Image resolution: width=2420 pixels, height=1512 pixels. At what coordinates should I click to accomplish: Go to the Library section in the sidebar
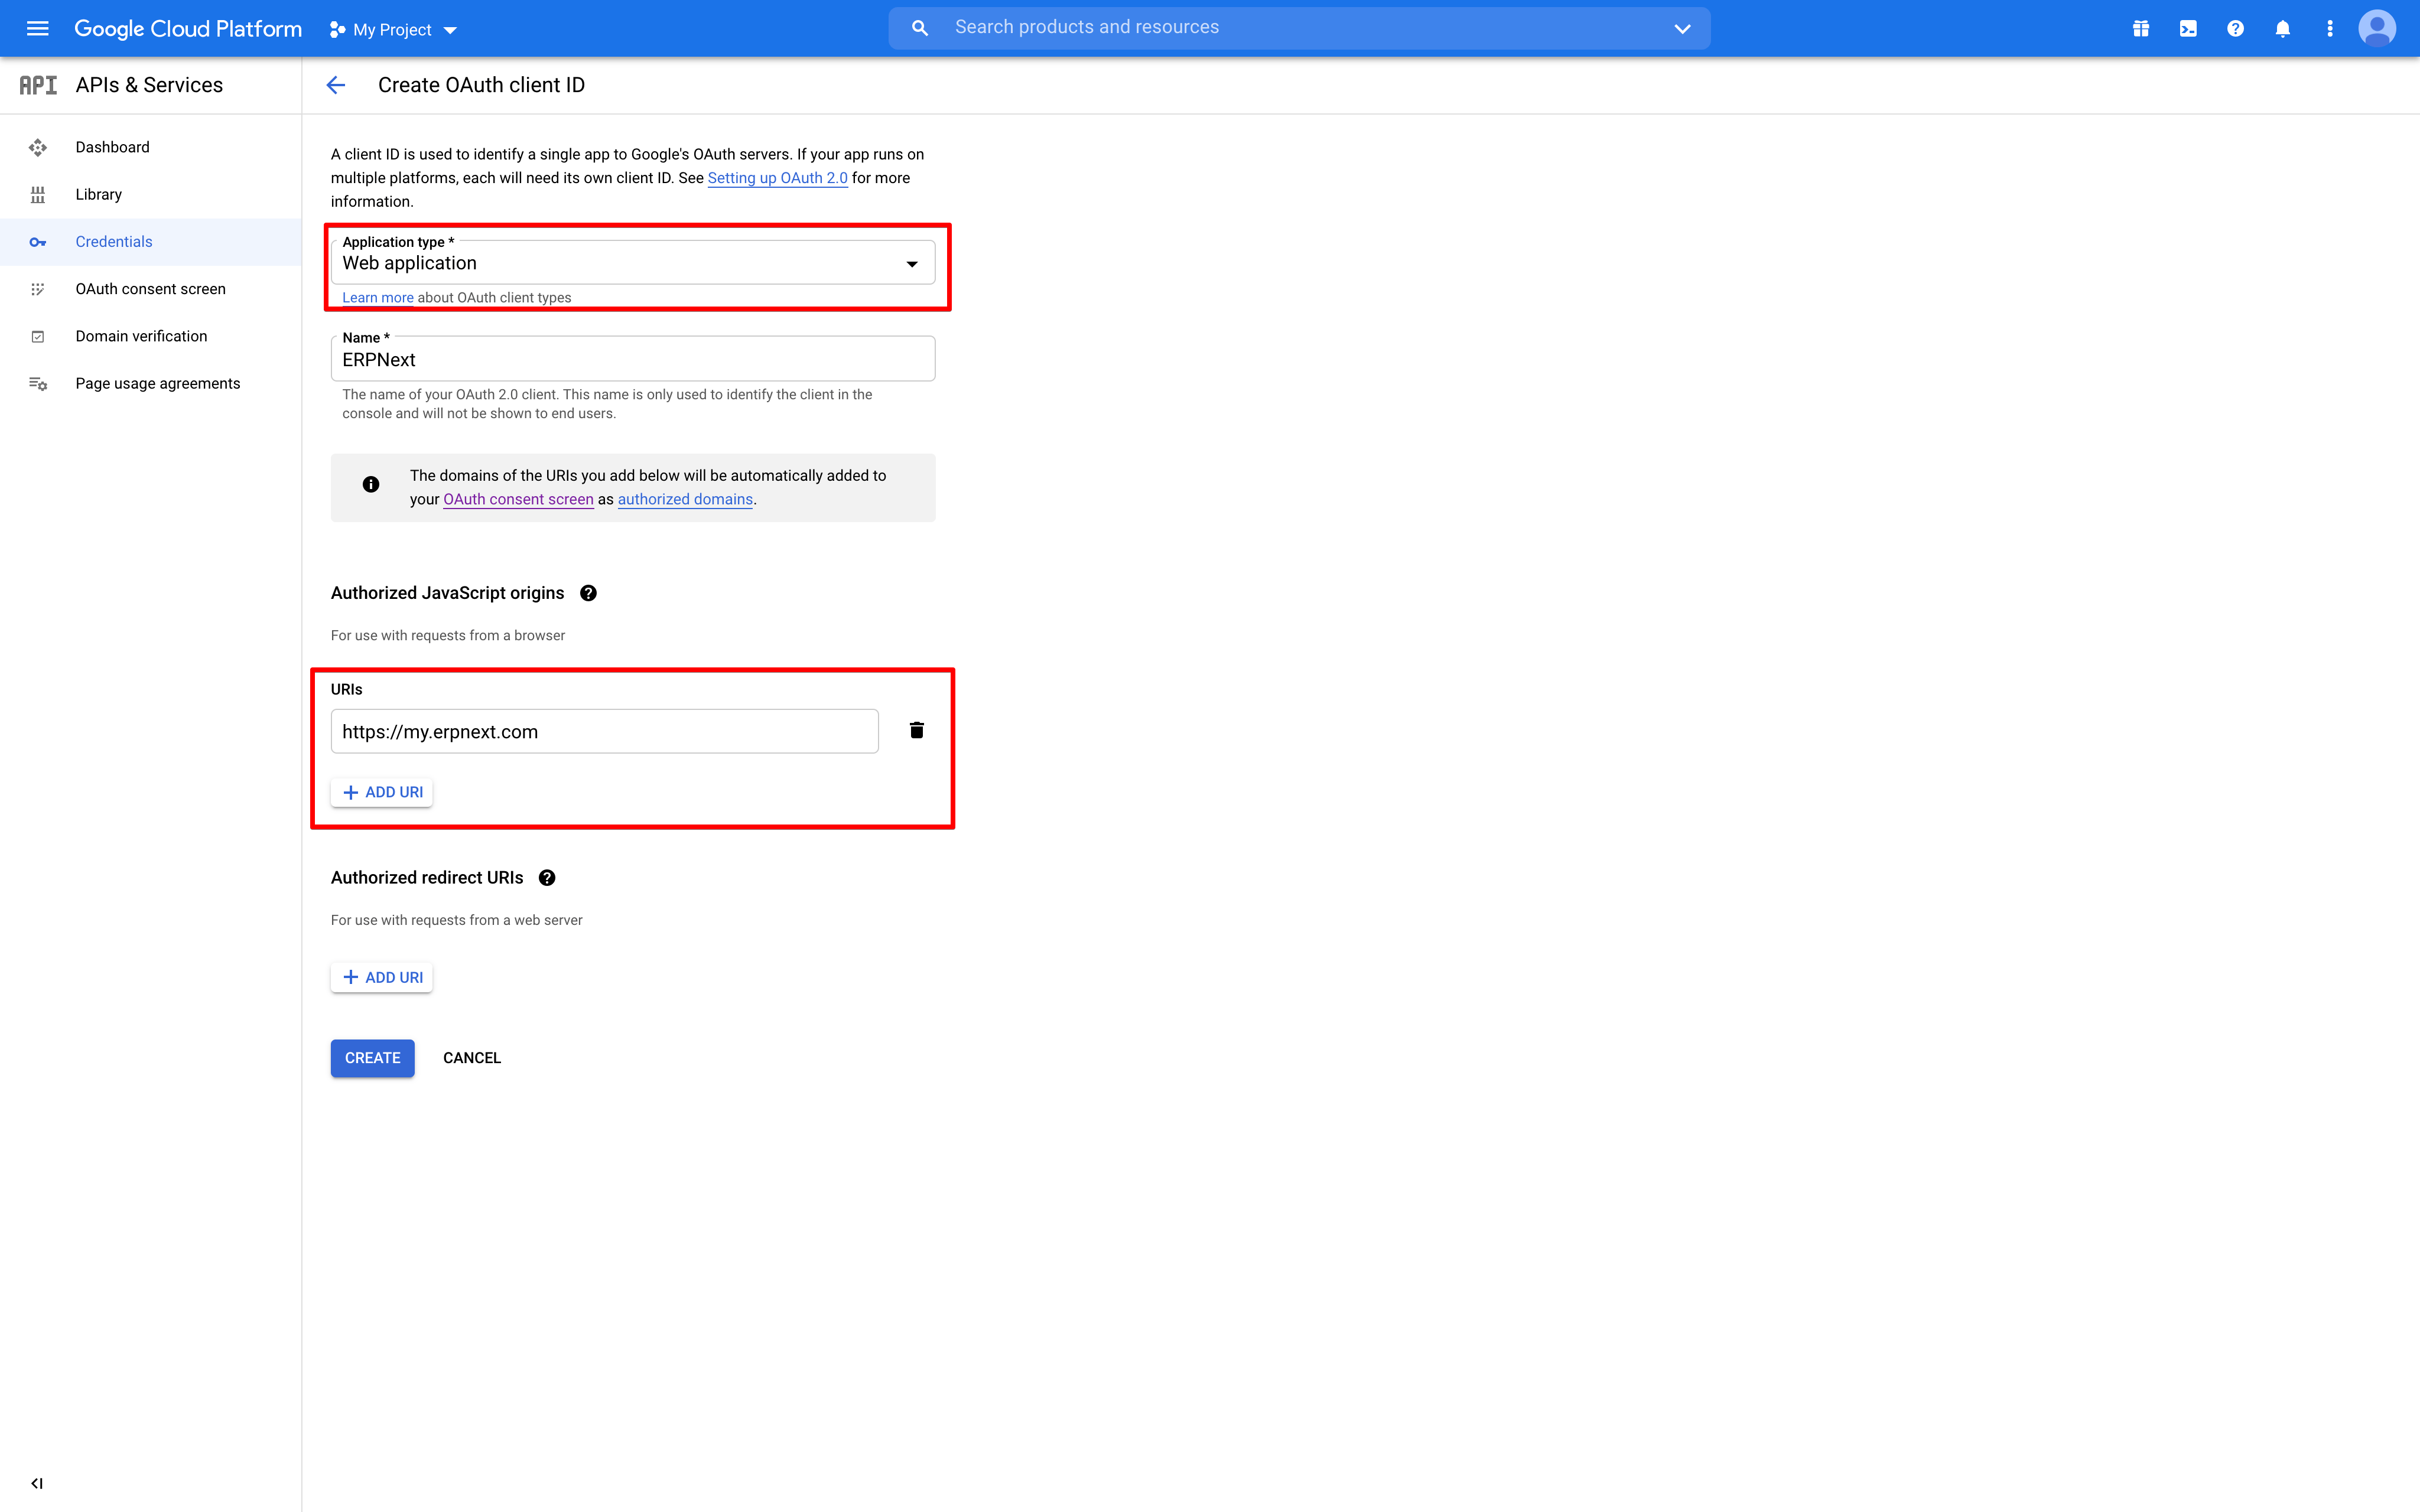tap(98, 194)
